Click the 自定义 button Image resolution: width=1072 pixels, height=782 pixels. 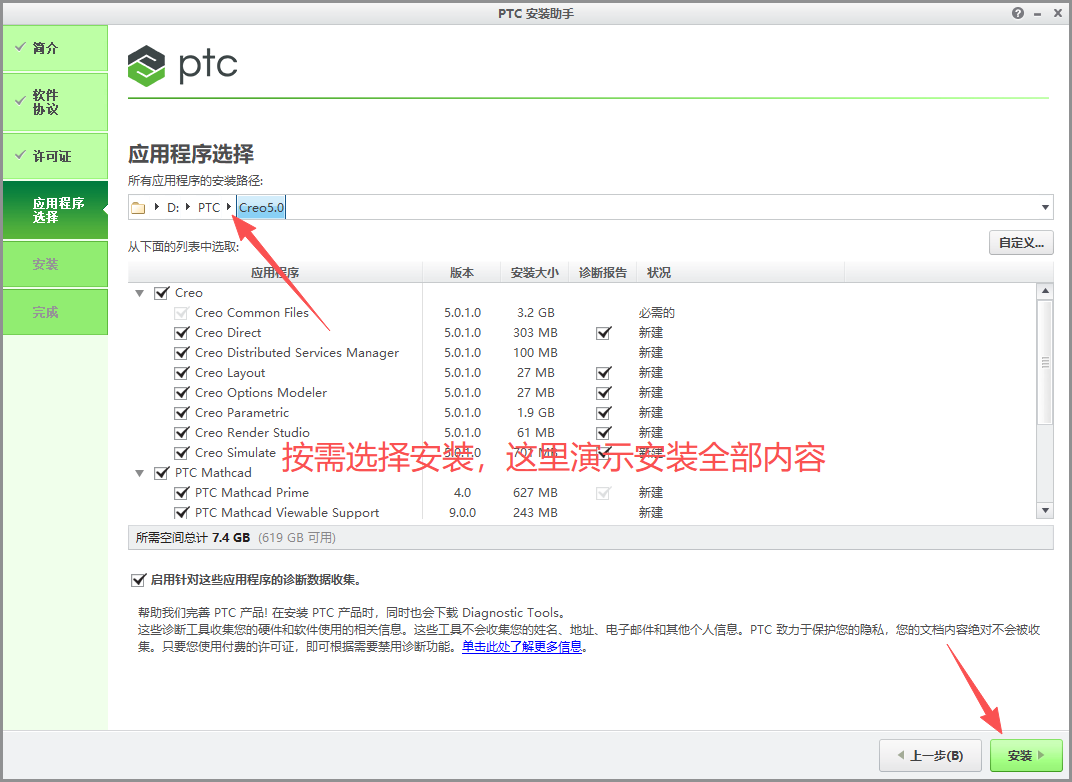(x=1021, y=242)
